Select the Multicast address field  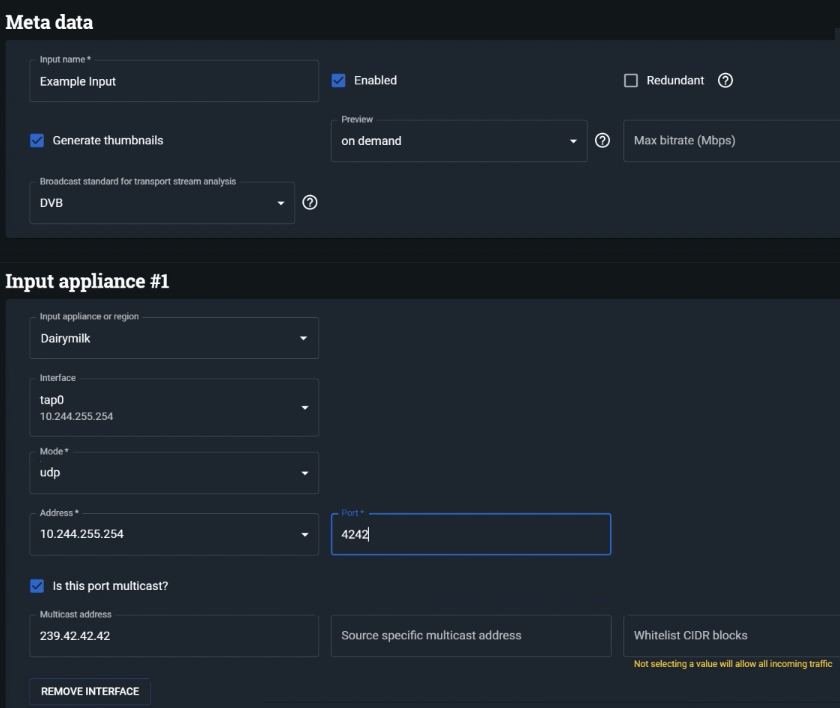click(x=174, y=636)
